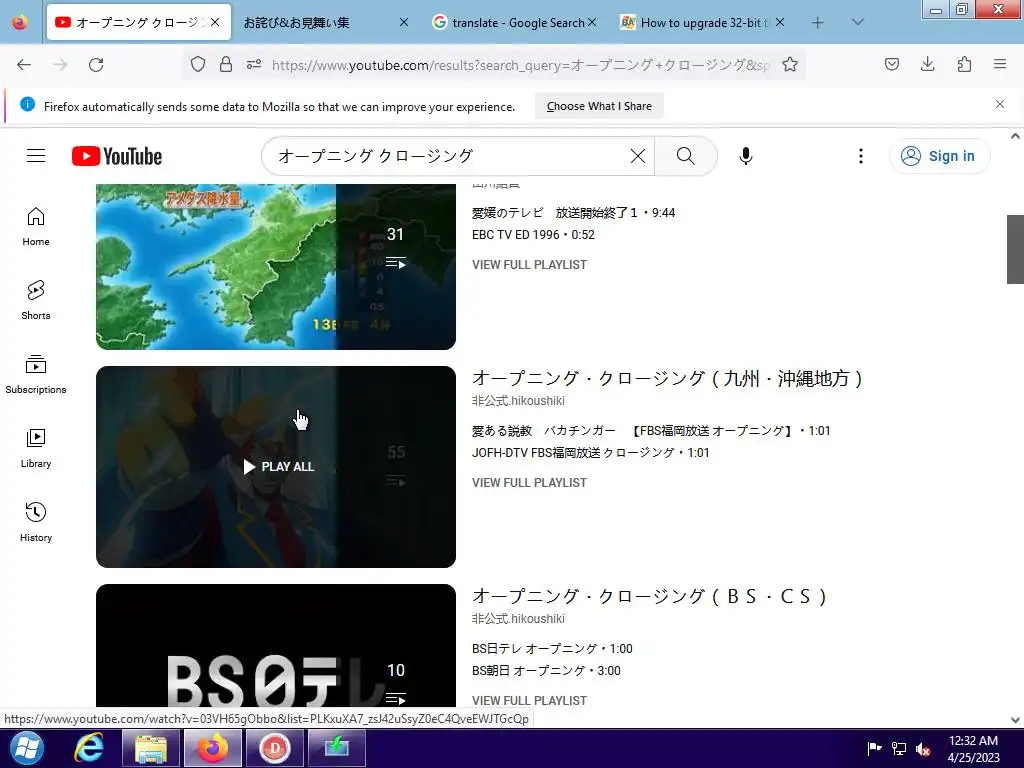Open the site permissions icon in the address bar
1024x768 pixels.
[254, 64]
